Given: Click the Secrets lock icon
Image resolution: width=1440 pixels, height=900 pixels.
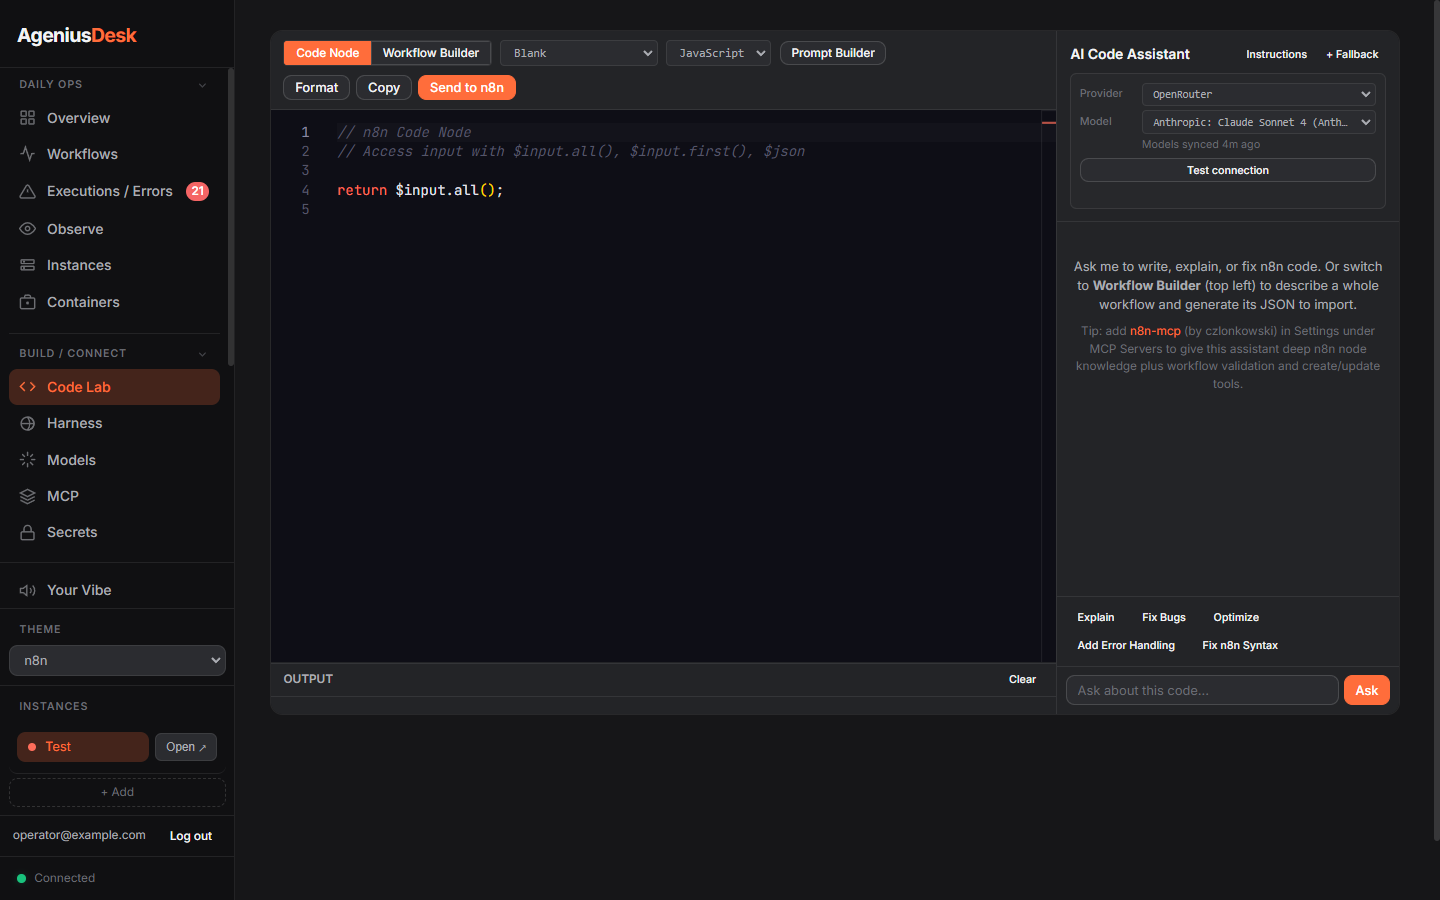Looking at the screenshot, I should point(27,532).
